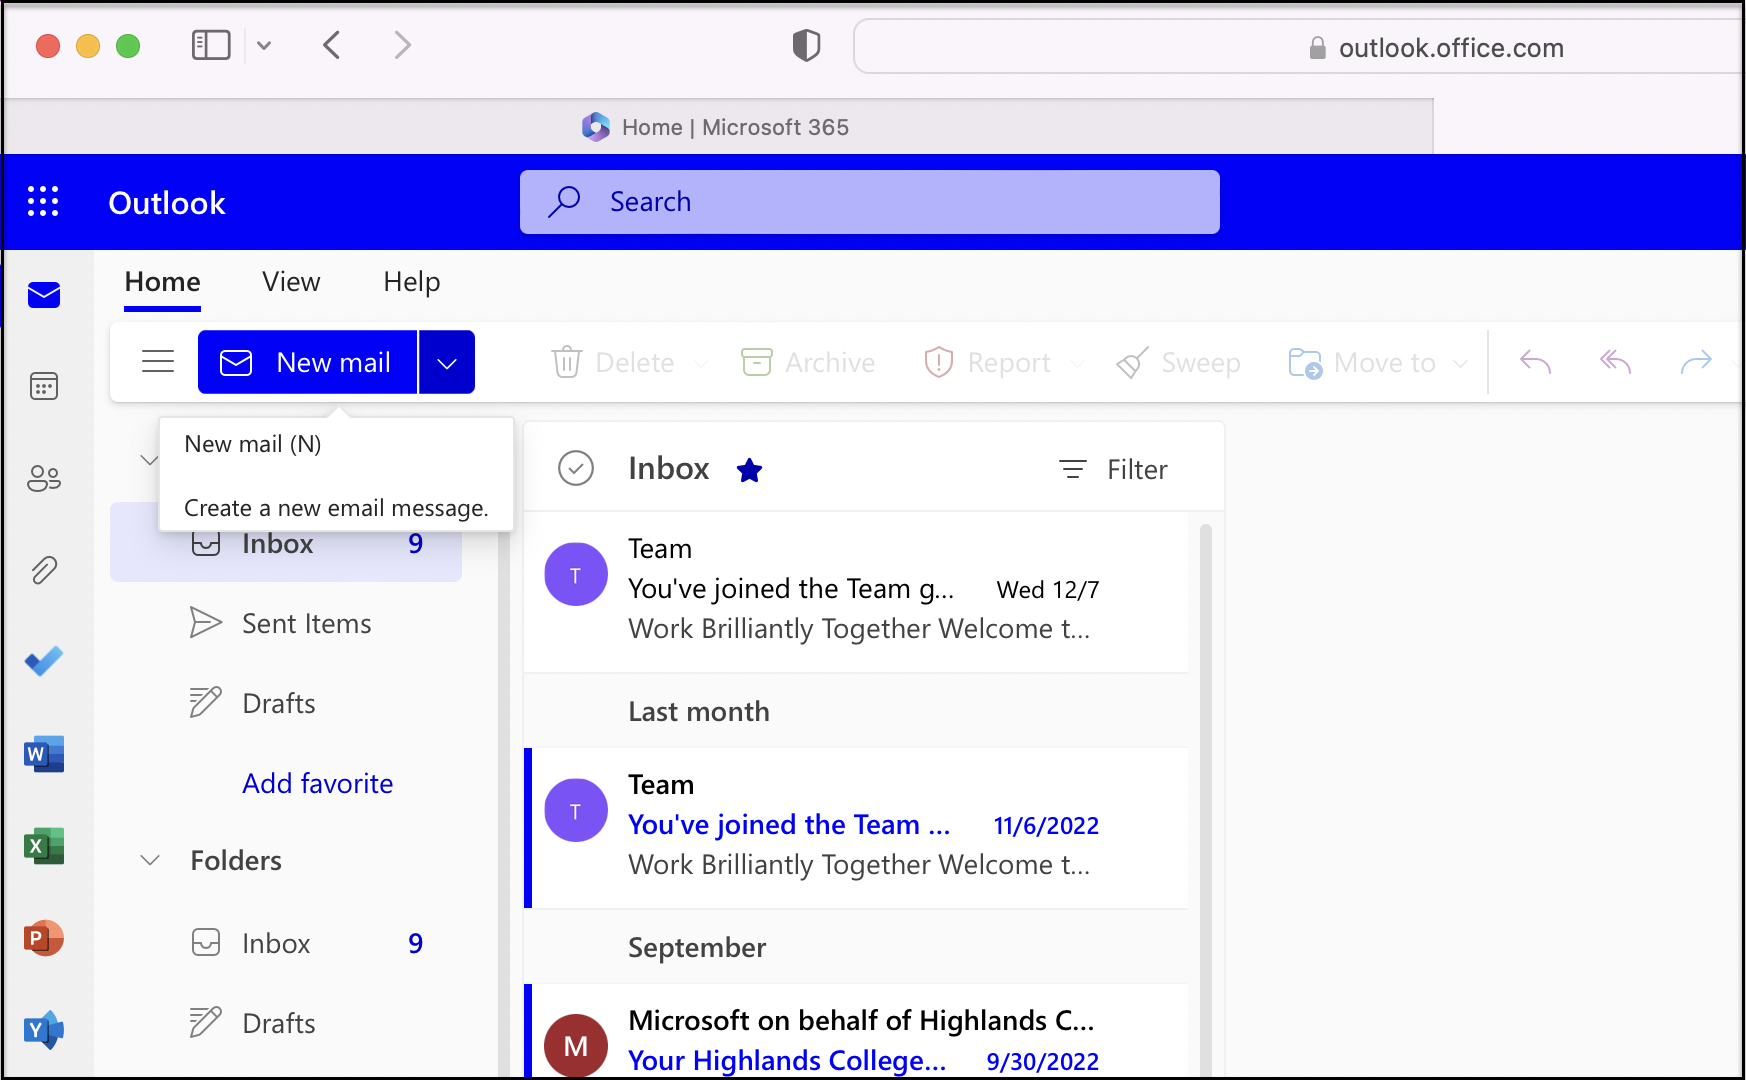Expand the New mail dropdown arrow
The image size is (1746, 1080).
(447, 363)
